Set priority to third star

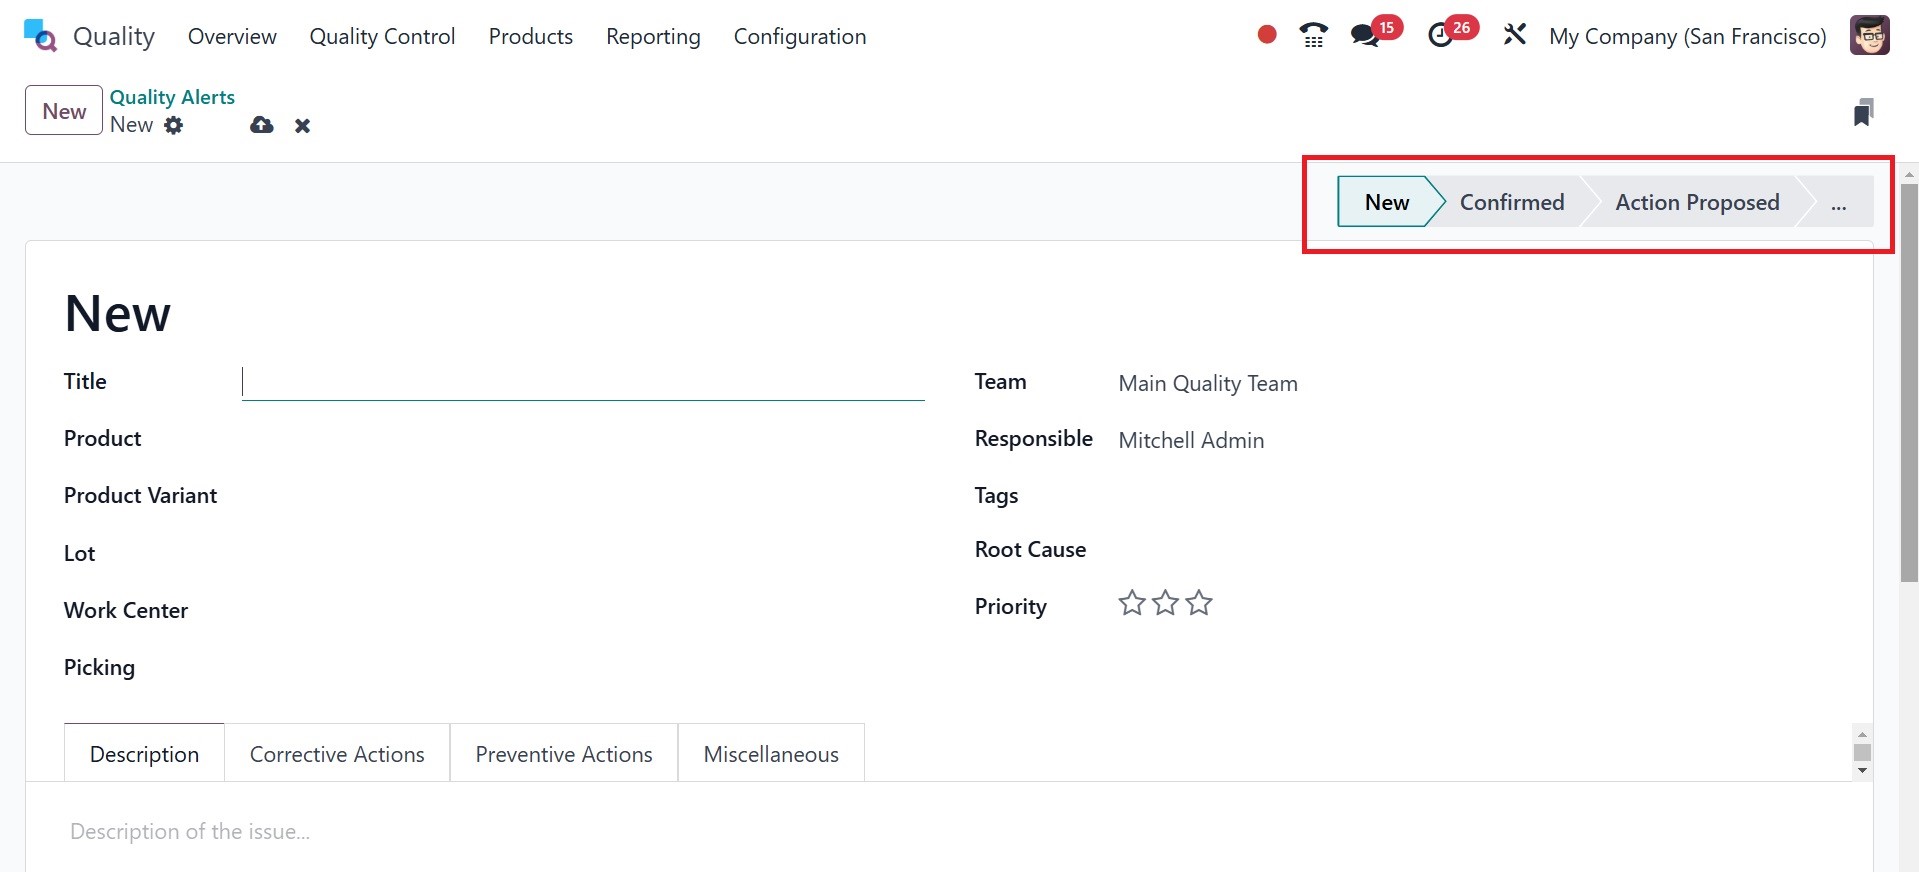point(1199,603)
